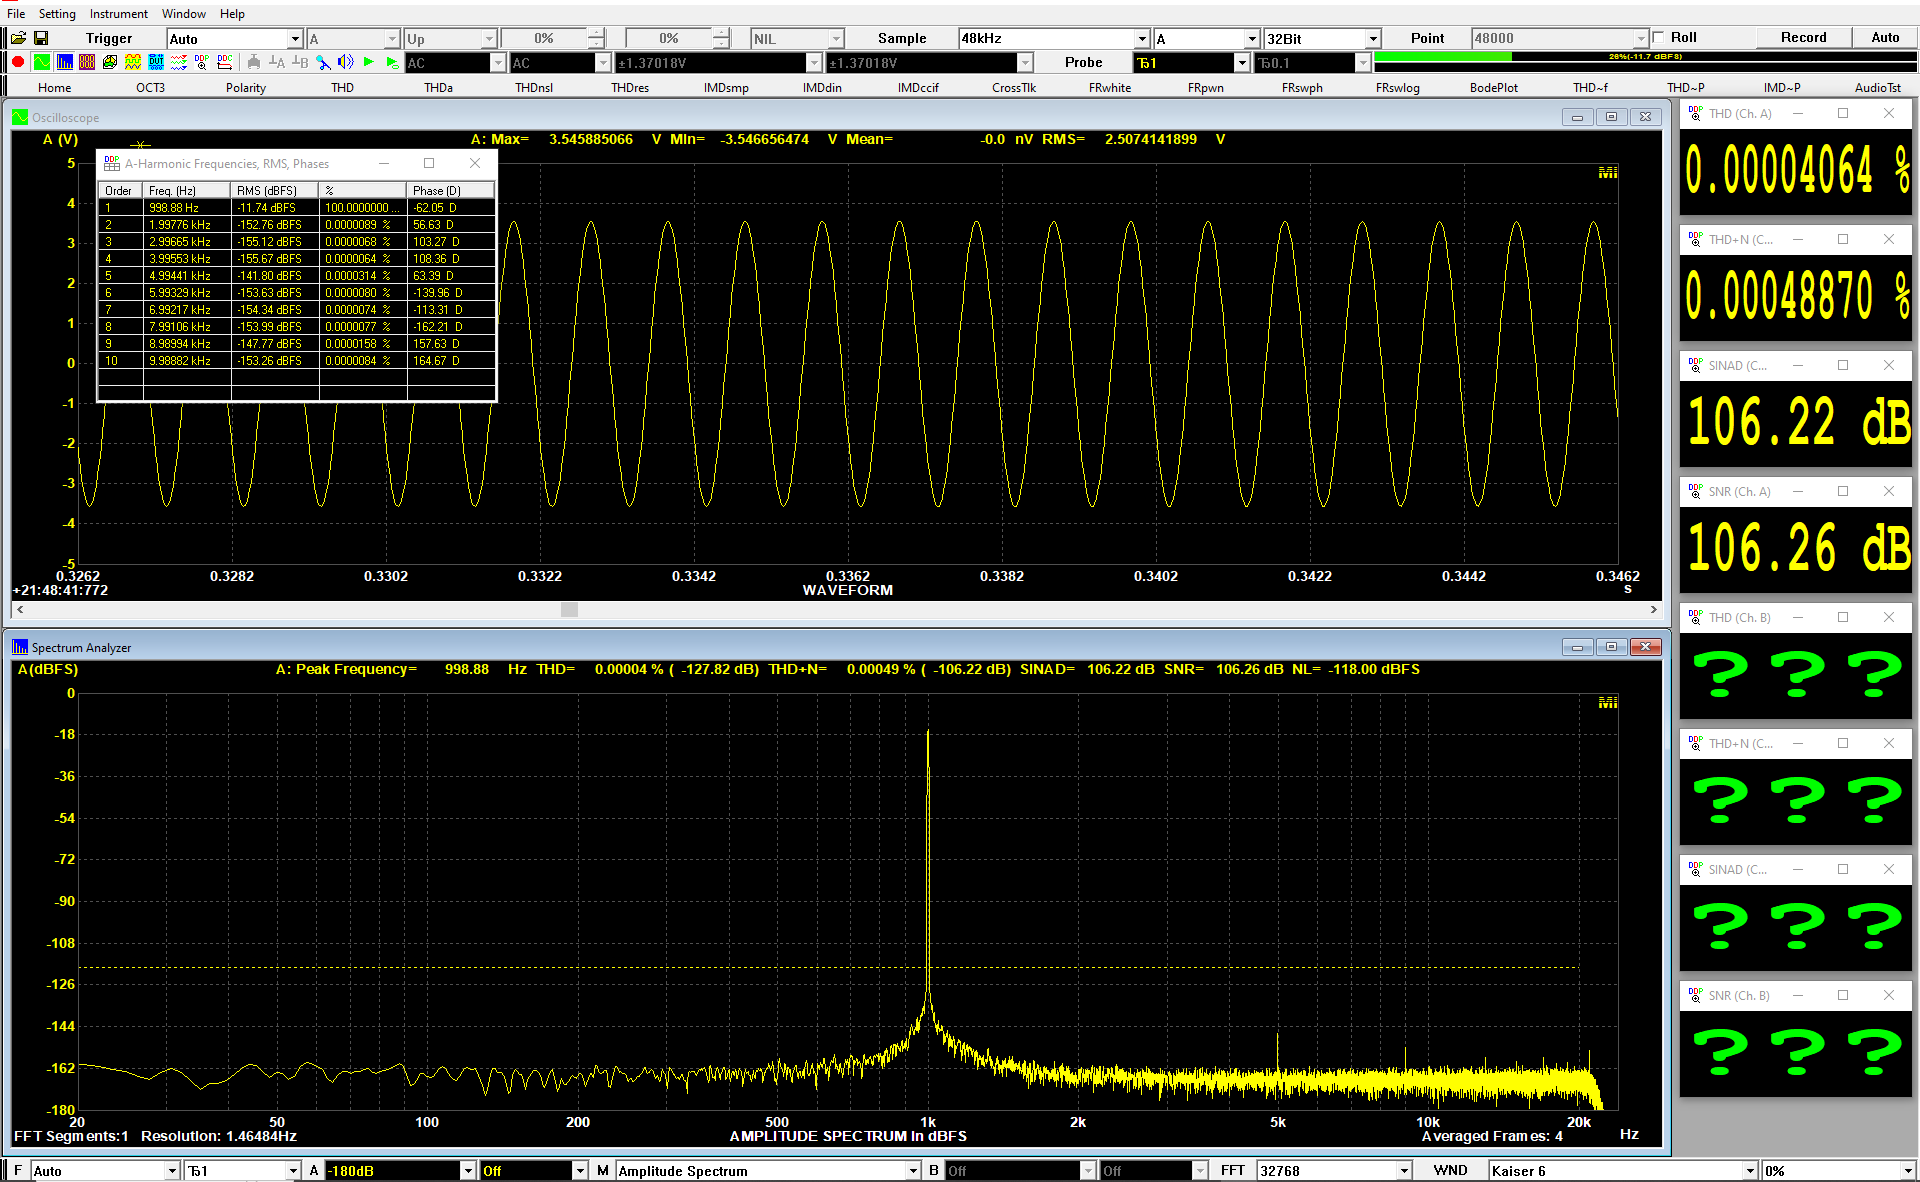The height and width of the screenshot is (1182, 1920).
Task: Open the Trigger mode Auto dropdown
Action: [295, 39]
